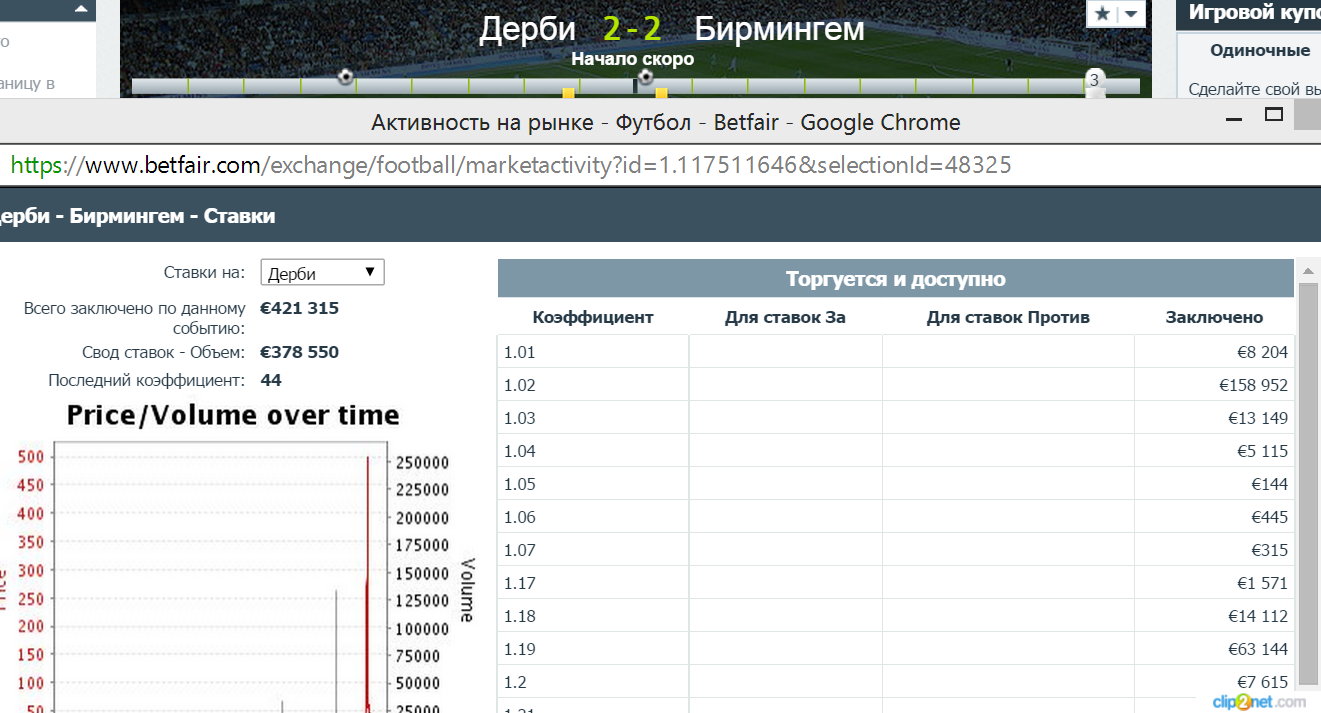
Task: Click the vertical scrollbar thumb of odds table
Action: 1308,482
